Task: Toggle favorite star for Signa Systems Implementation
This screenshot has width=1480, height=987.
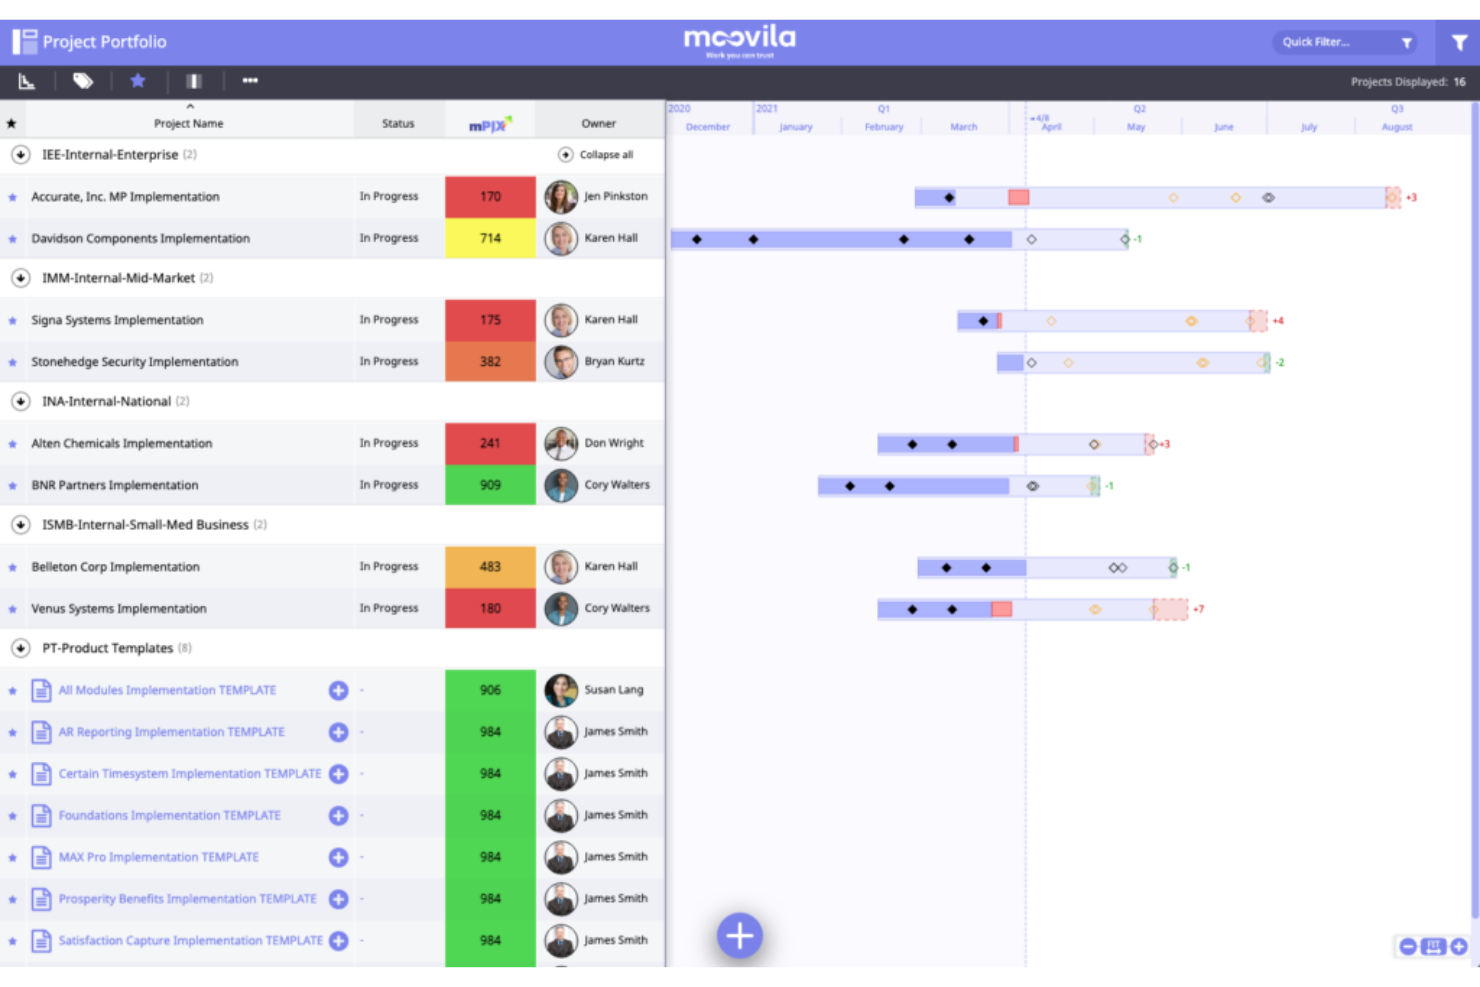Action: pos(12,321)
